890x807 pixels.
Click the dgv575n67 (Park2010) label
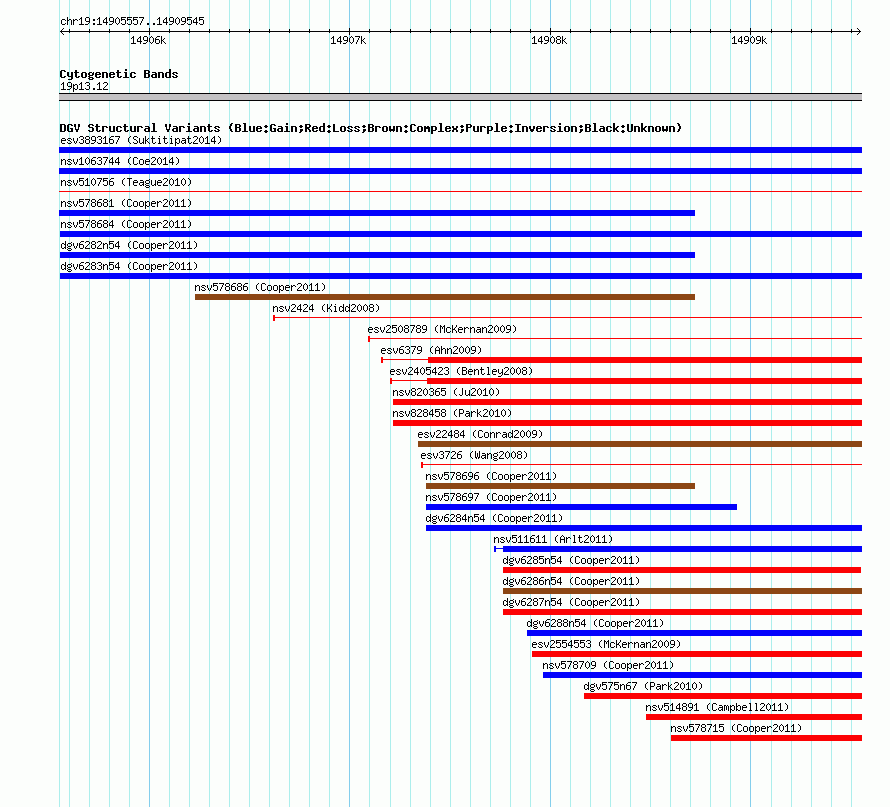tap(643, 686)
